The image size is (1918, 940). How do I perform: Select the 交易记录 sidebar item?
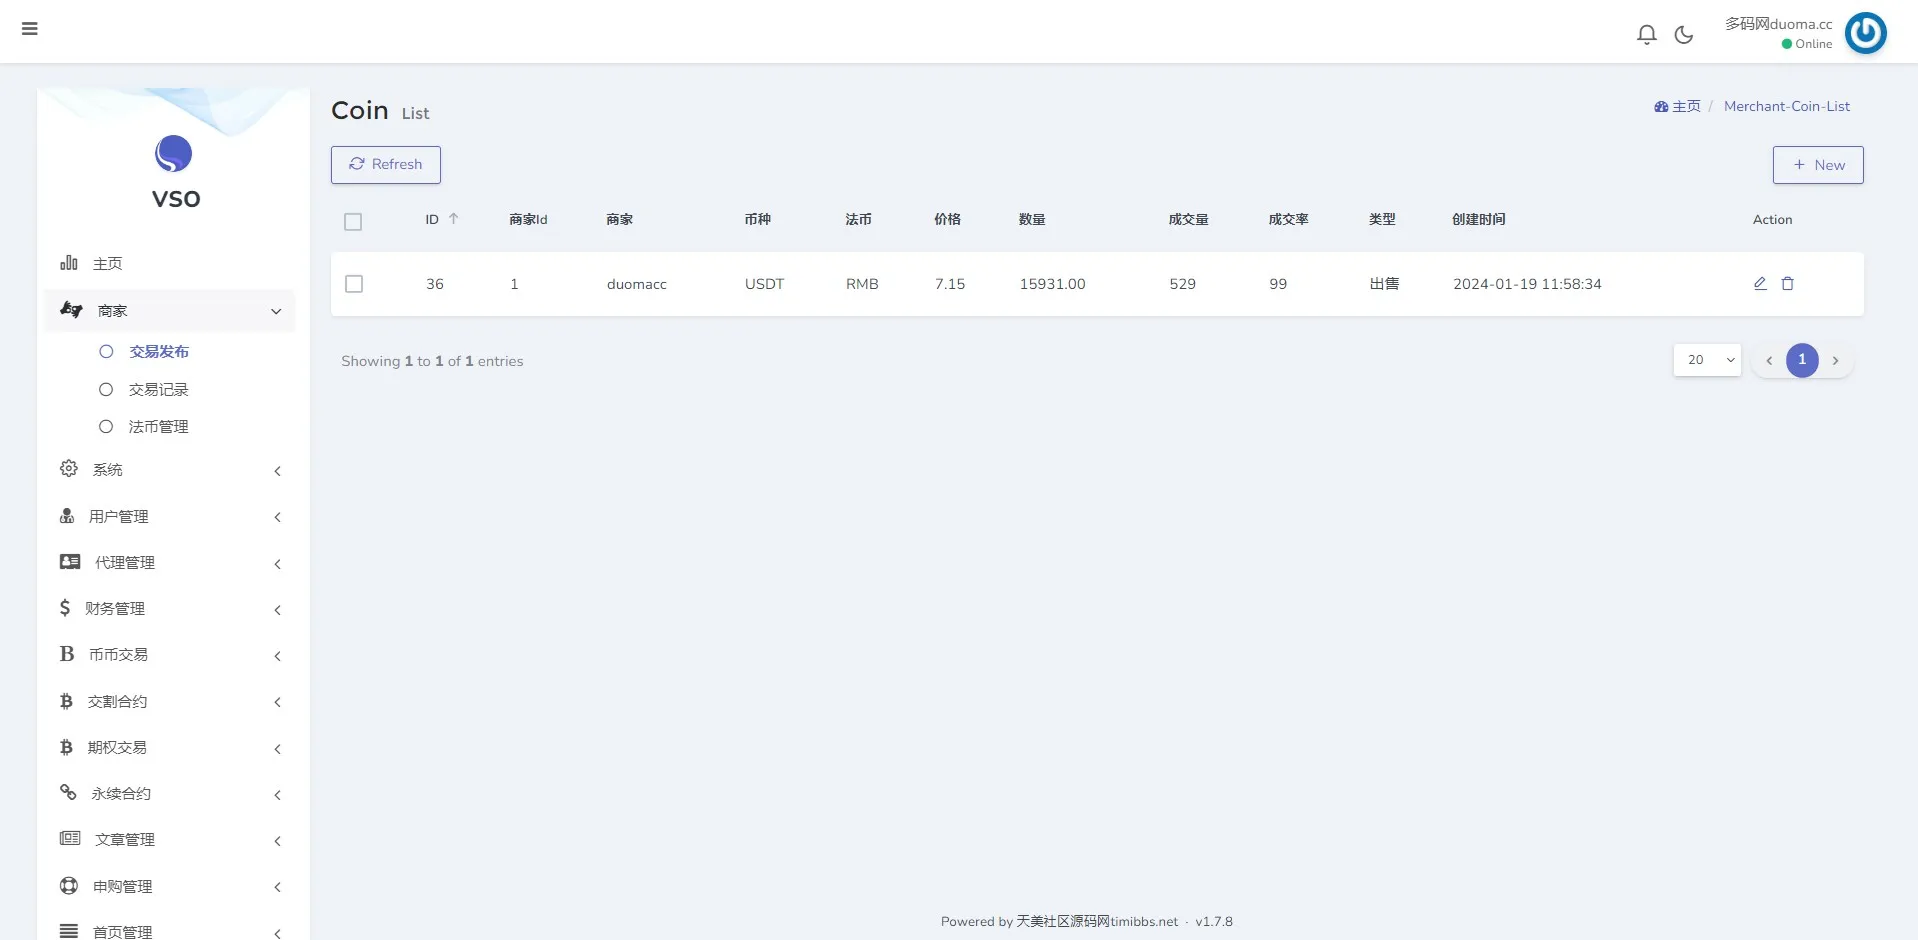pos(158,390)
